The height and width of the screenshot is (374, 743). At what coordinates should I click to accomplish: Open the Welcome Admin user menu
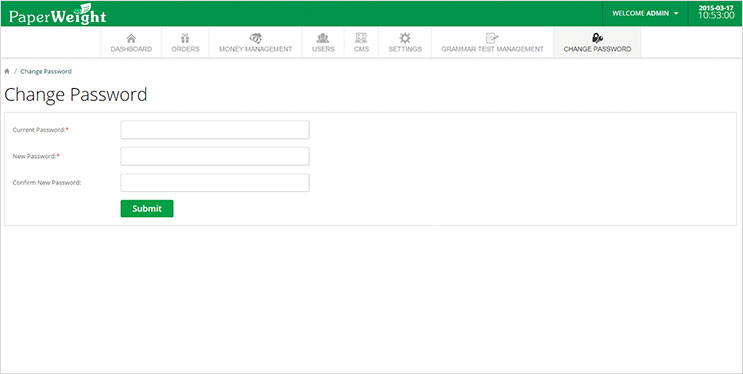pos(645,13)
